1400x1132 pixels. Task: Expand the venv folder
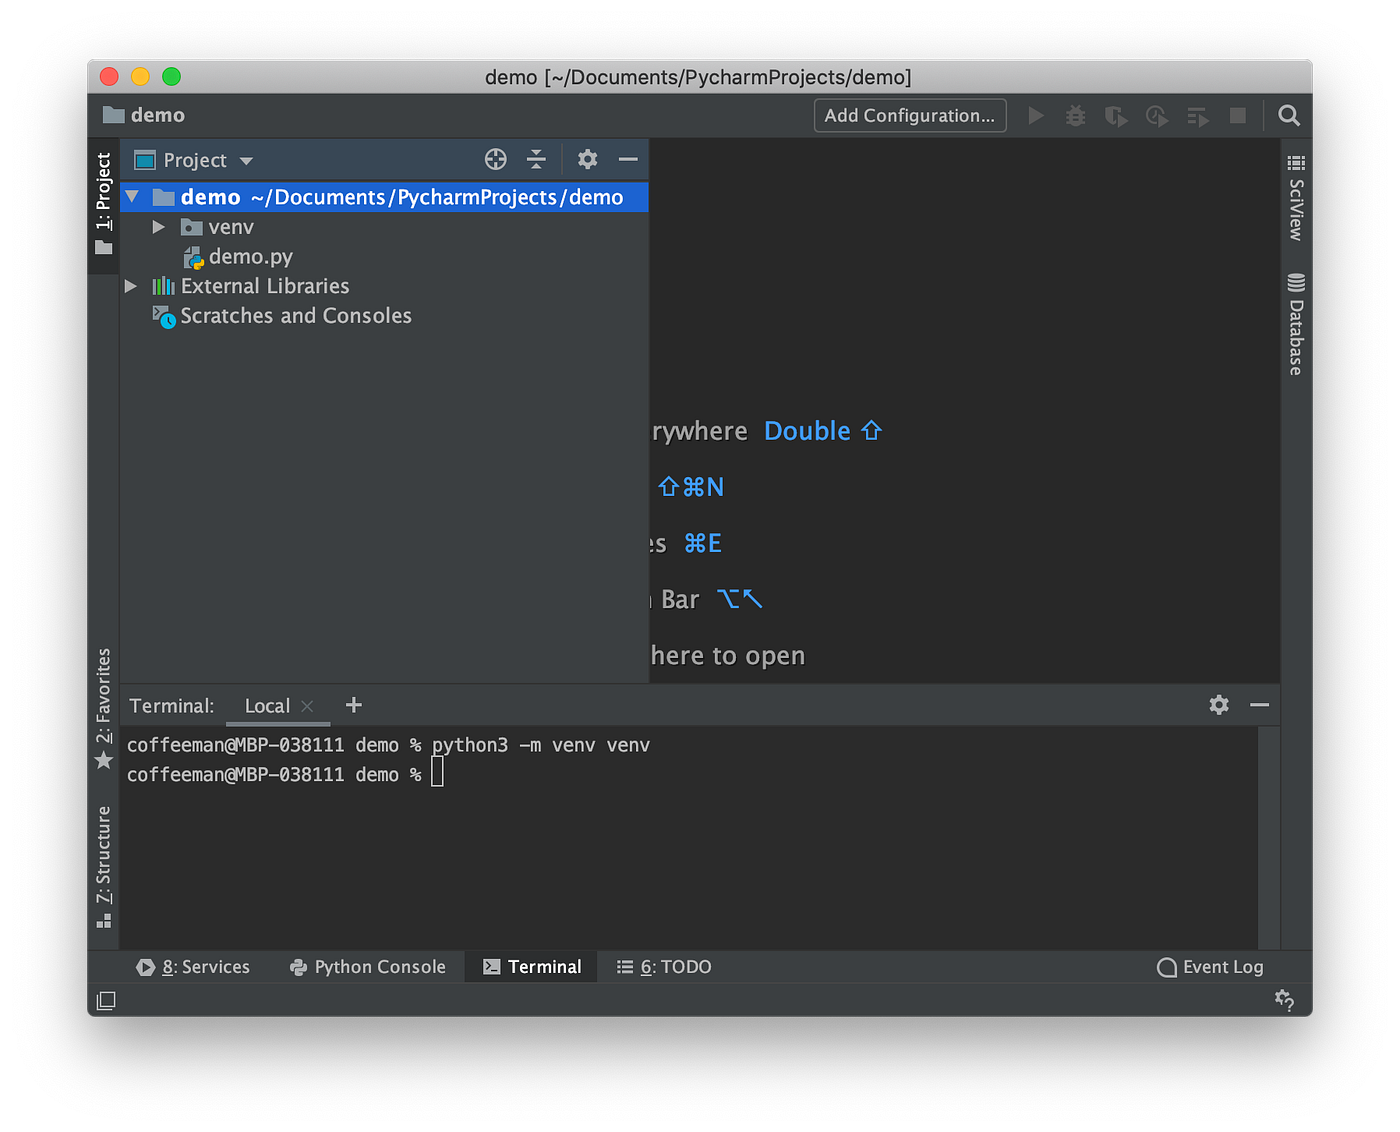158,227
